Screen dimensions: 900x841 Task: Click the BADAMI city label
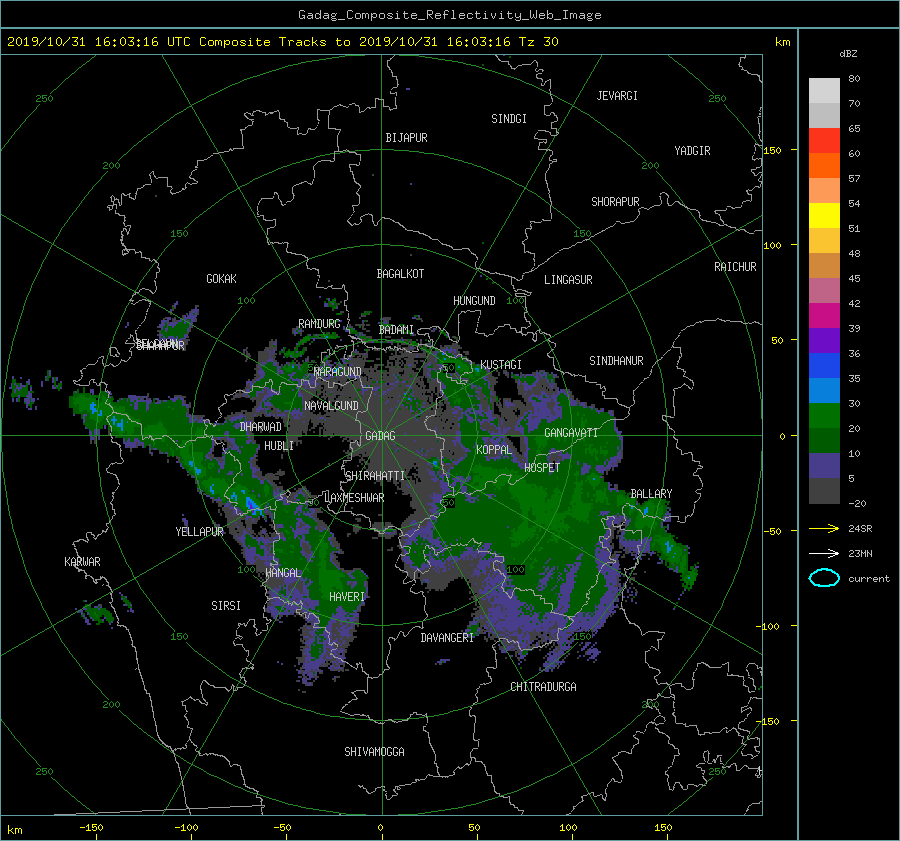(396, 330)
